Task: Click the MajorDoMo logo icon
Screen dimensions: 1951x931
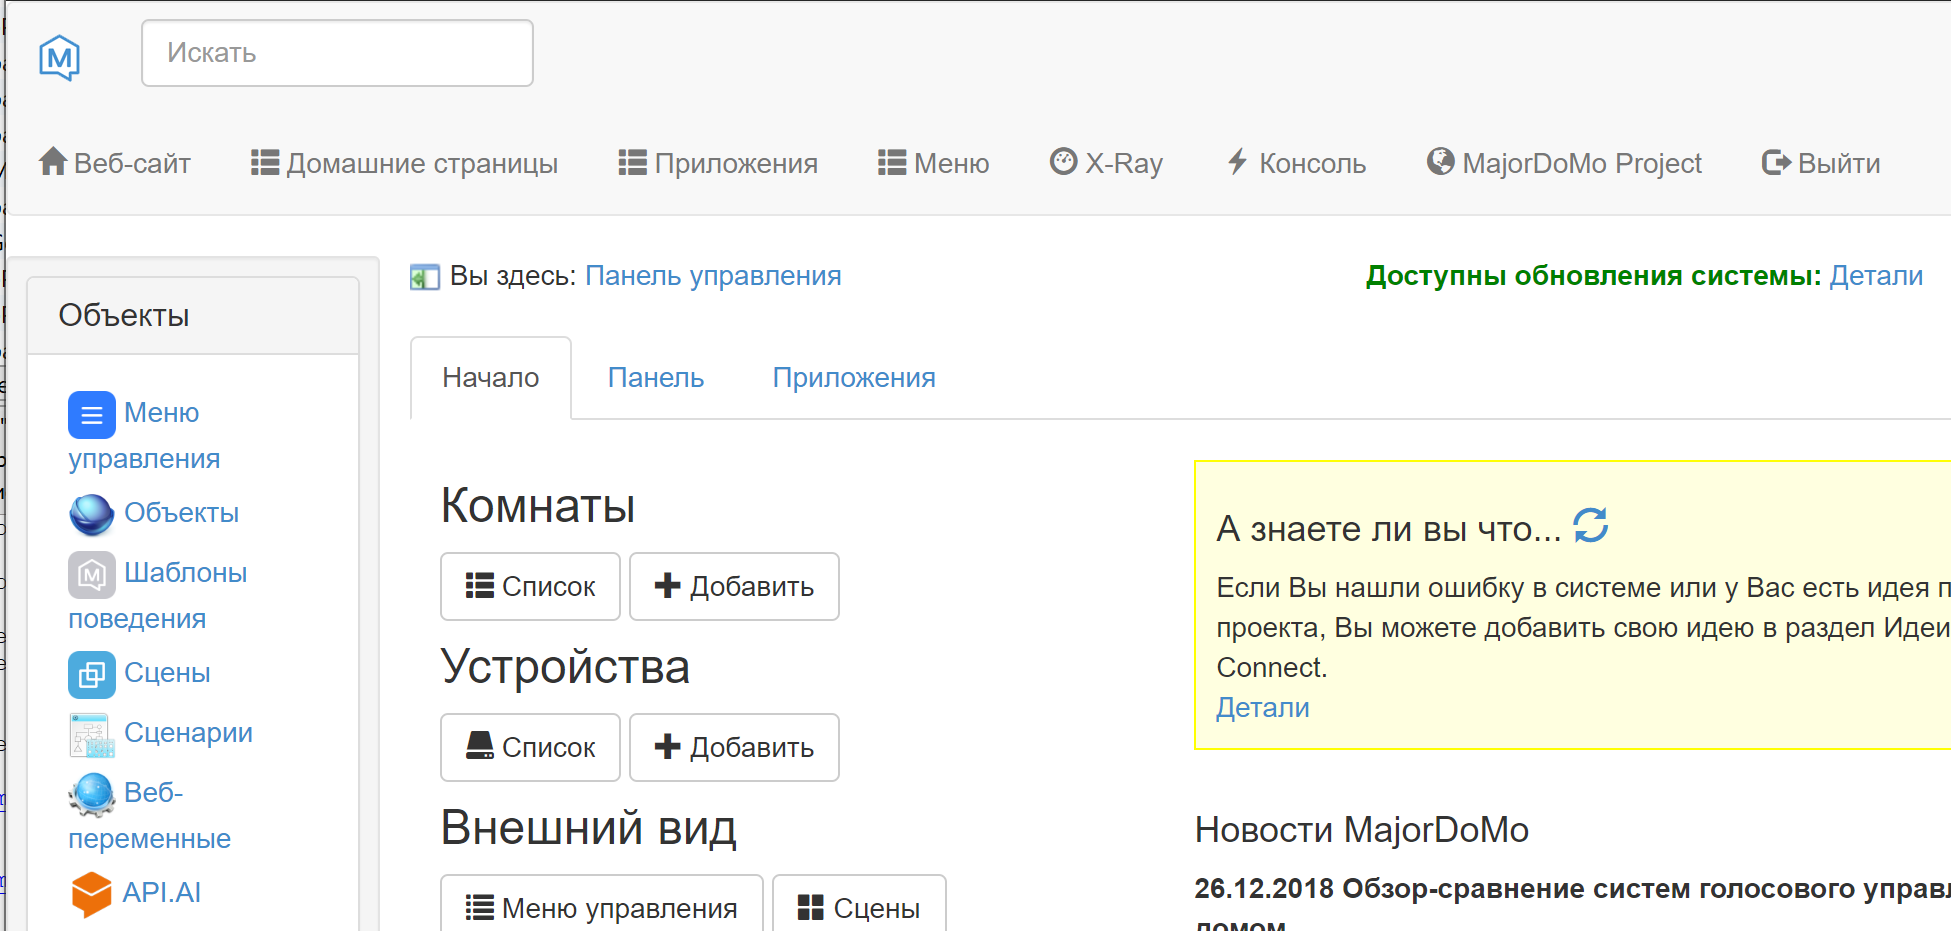Action: click(60, 57)
